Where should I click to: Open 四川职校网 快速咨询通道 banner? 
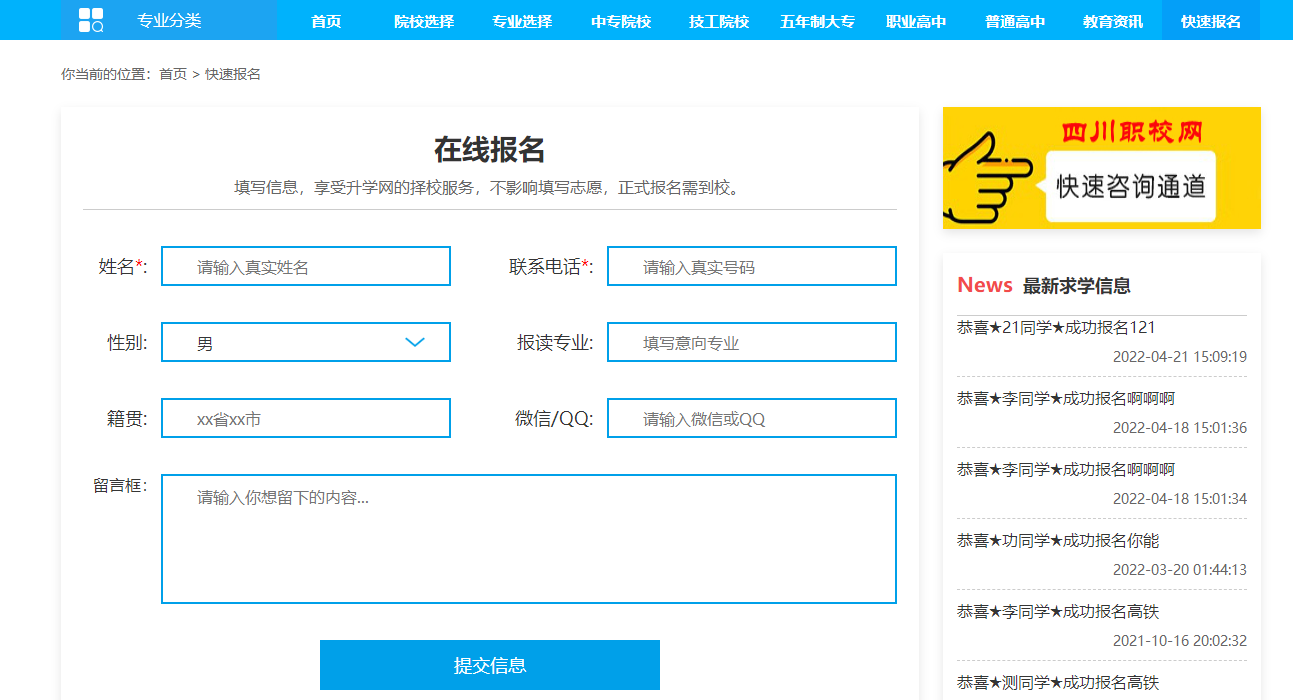[x=1101, y=168]
